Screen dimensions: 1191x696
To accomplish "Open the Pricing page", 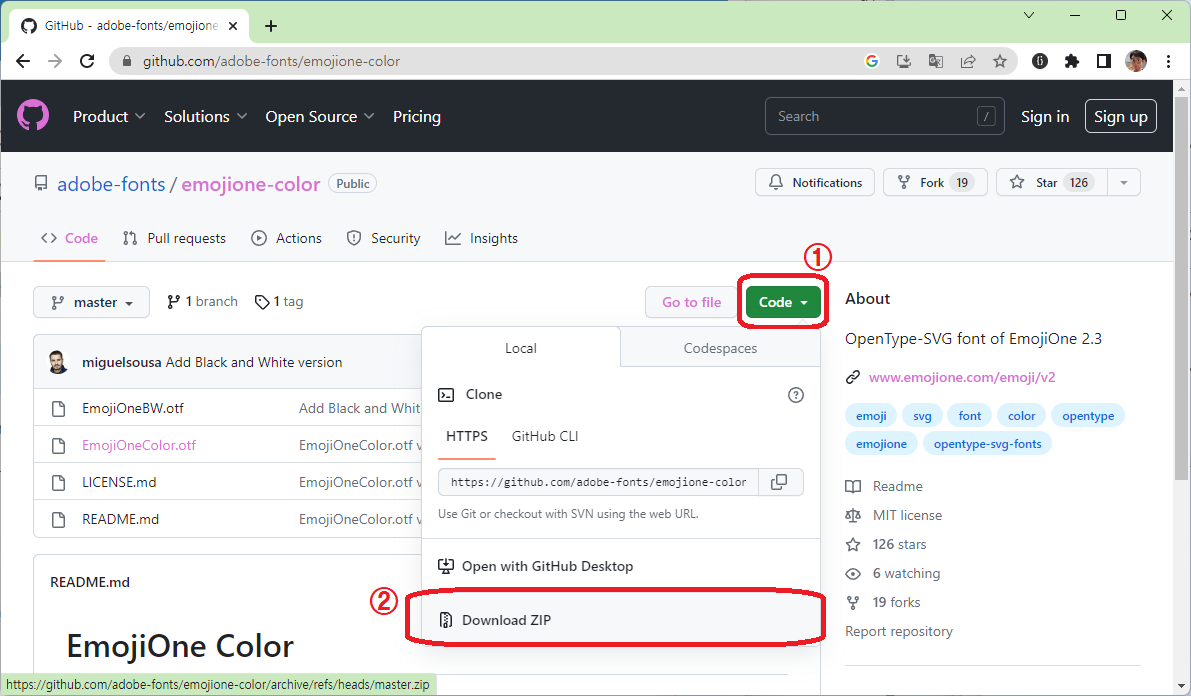I will (x=417, y=116).
